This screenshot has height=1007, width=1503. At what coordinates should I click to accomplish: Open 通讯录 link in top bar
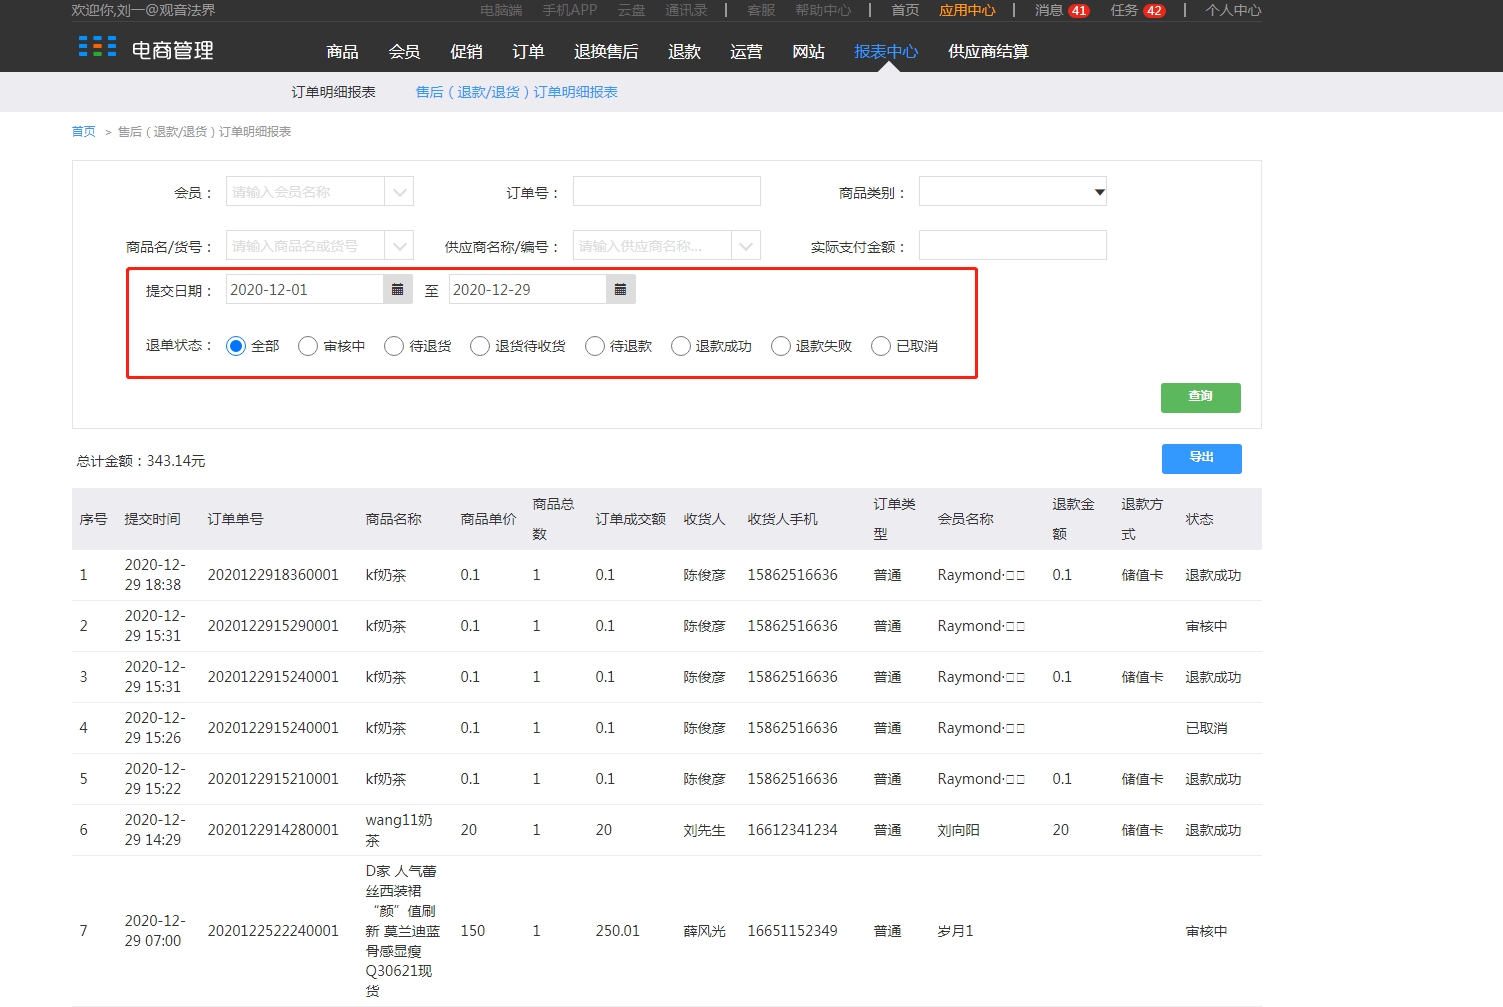click(x=686, y=10)
